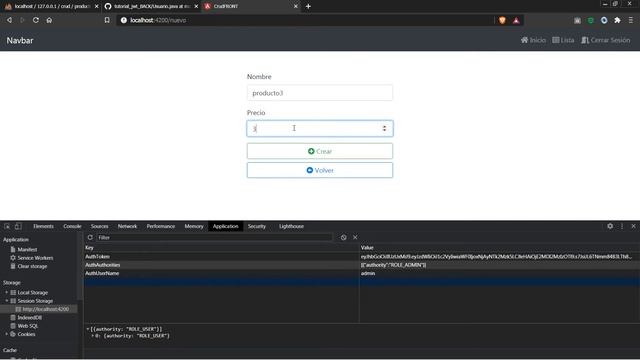This screenshot has height=360, width=640.
Task: Open Lista in the navbar
Action: coord(563,40)
